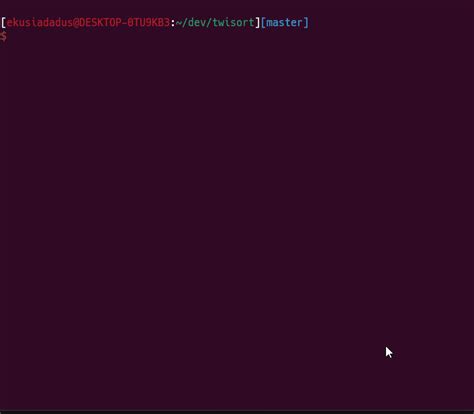Click the dollar sign prompt symbol

point(3,36)
